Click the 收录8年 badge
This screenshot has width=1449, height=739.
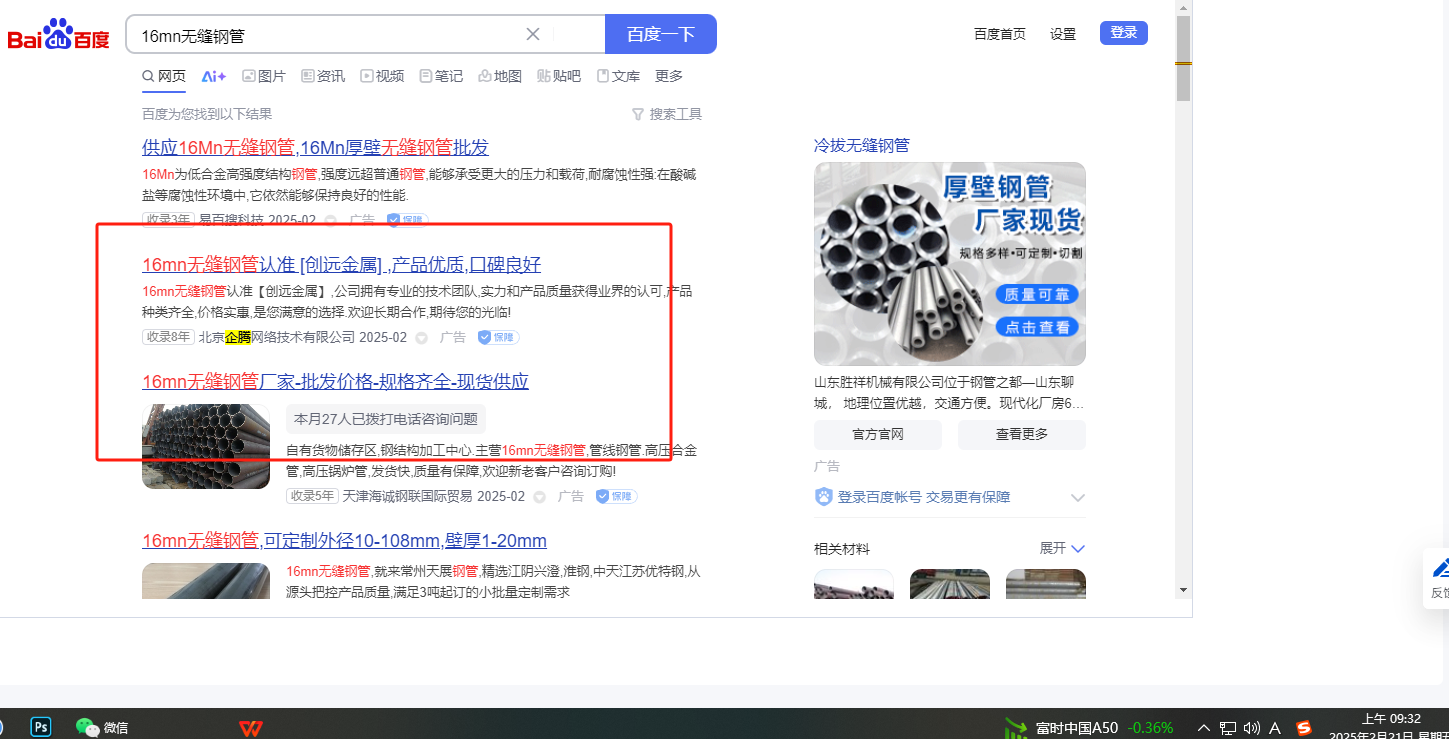click(167, 337)
